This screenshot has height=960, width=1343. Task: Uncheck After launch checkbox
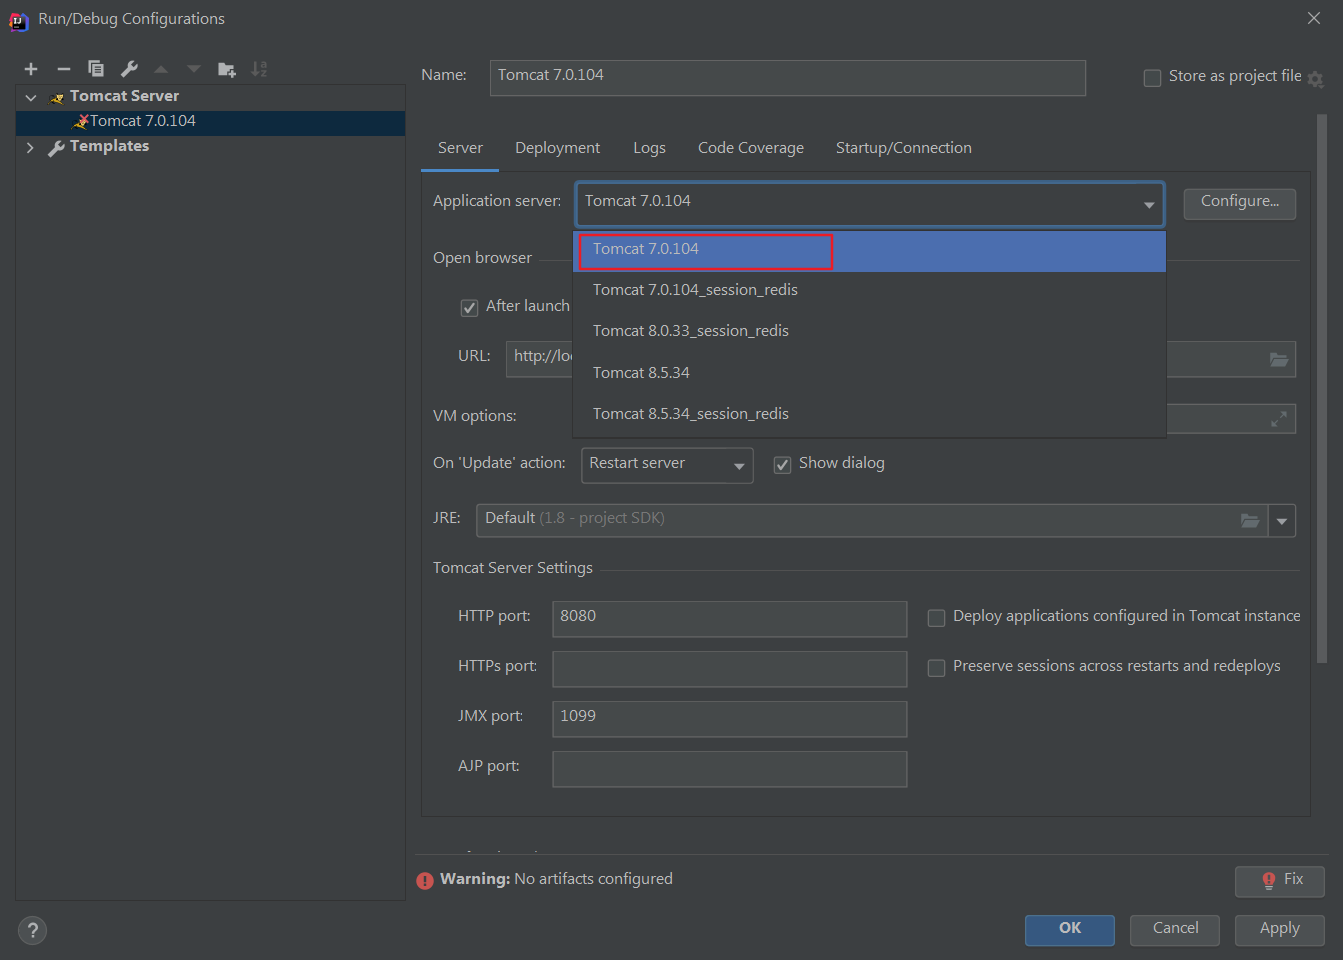click(469, 307)
